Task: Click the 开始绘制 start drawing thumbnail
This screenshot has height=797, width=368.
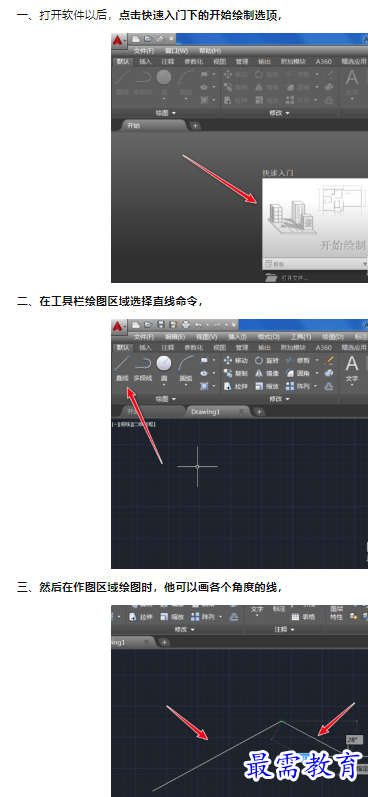Action: click(315, 218)
